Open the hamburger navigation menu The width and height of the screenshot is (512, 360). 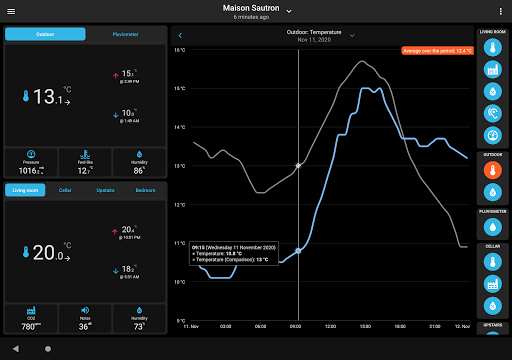pyautogui.click(x=11, y=12)
